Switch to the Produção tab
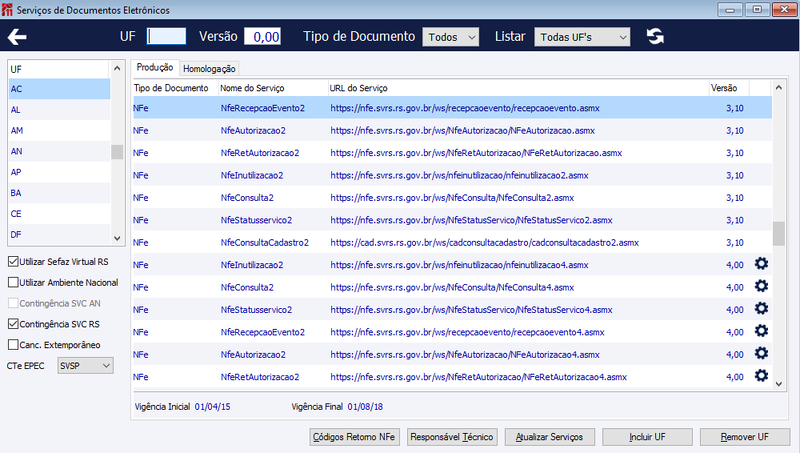800x453 pixels. [x=155, y=67]
